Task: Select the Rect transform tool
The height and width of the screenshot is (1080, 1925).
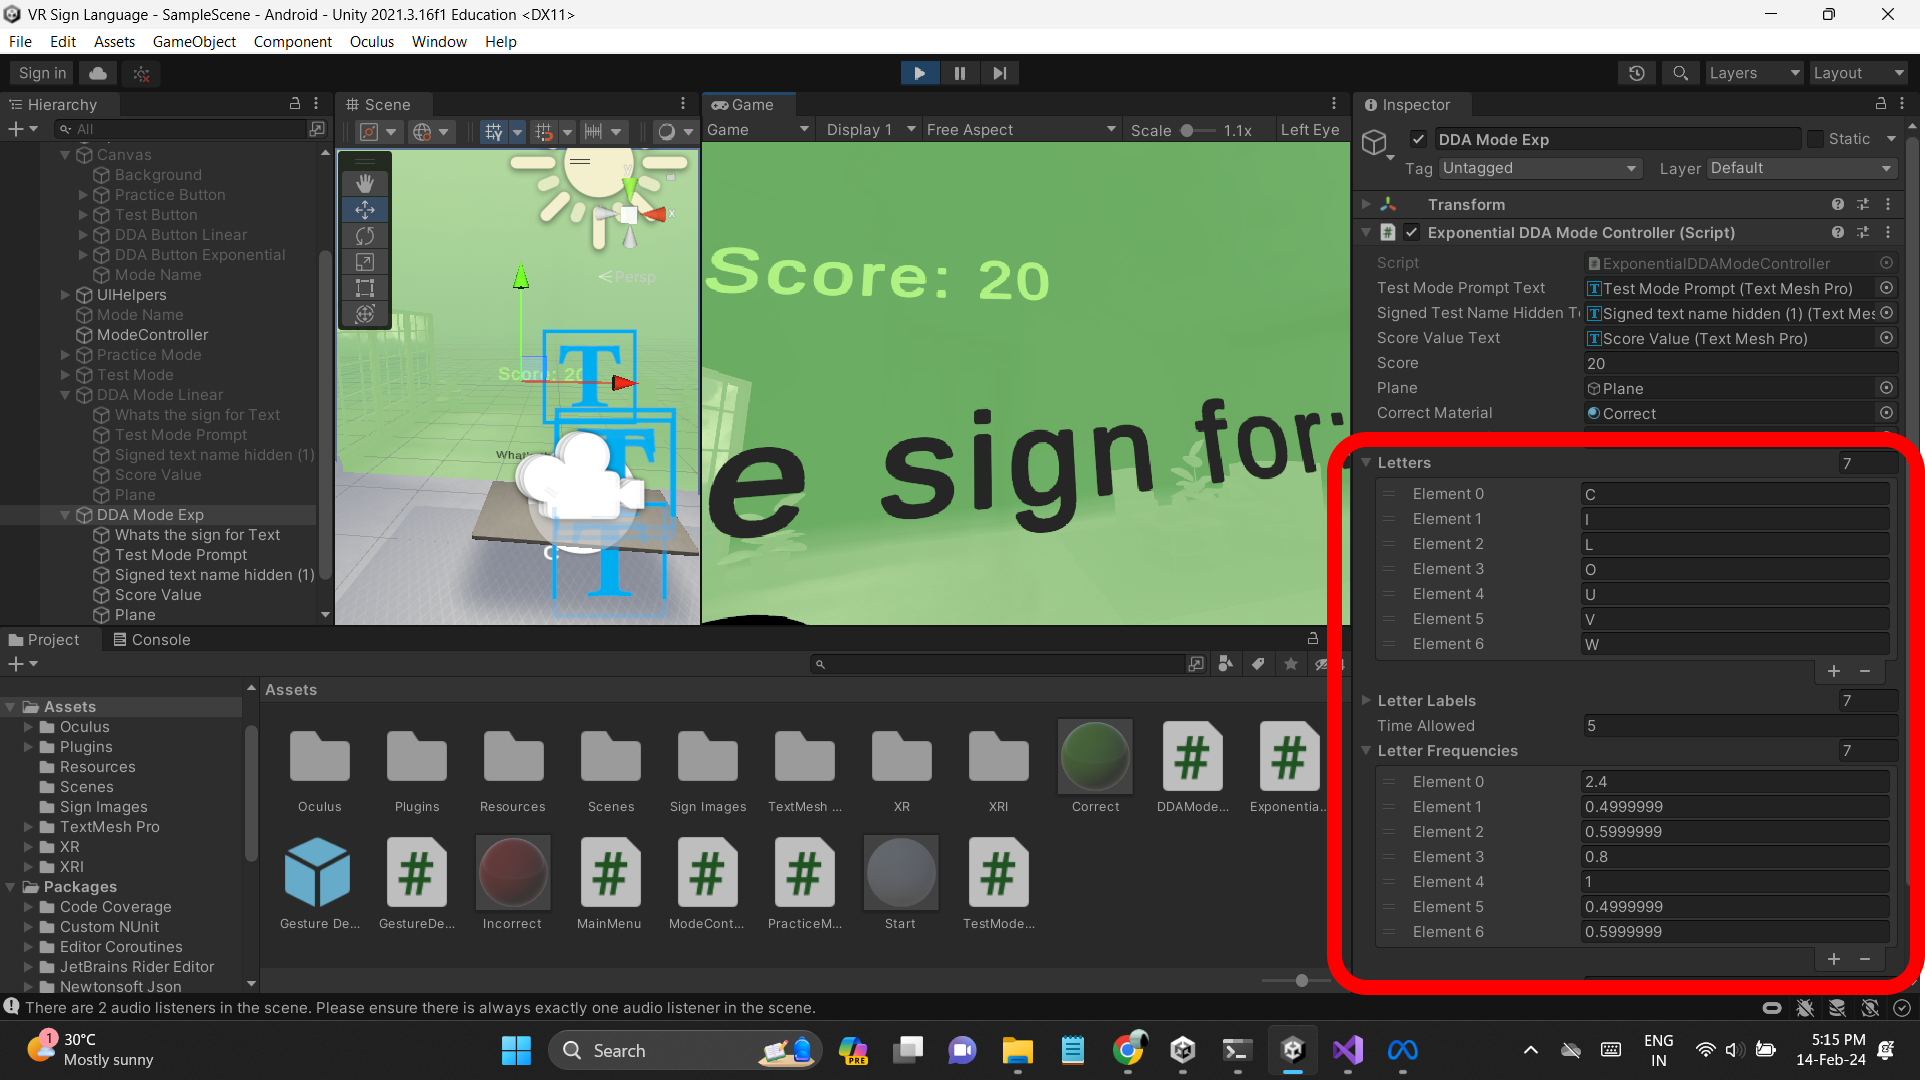Action: pyautogui.click(x=364, y=288)
